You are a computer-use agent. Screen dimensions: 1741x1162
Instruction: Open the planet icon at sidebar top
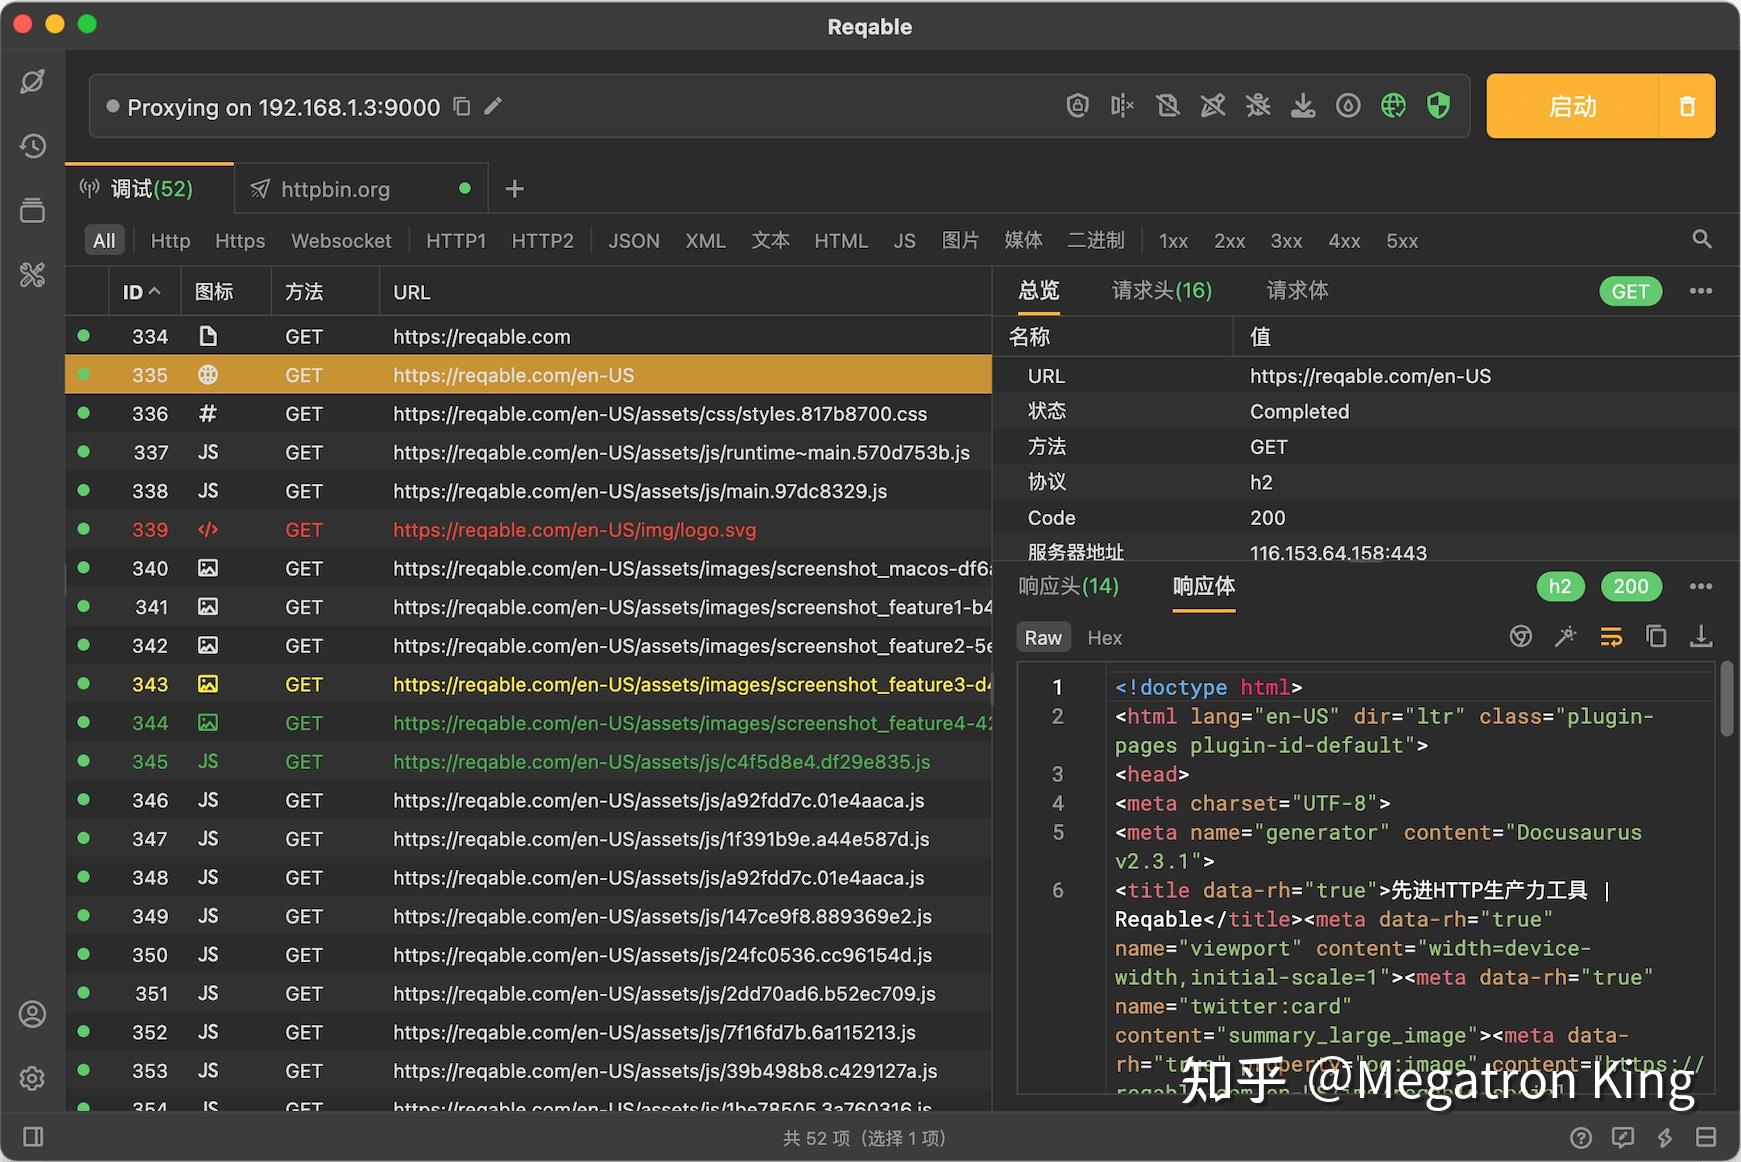tap(33, 82)
